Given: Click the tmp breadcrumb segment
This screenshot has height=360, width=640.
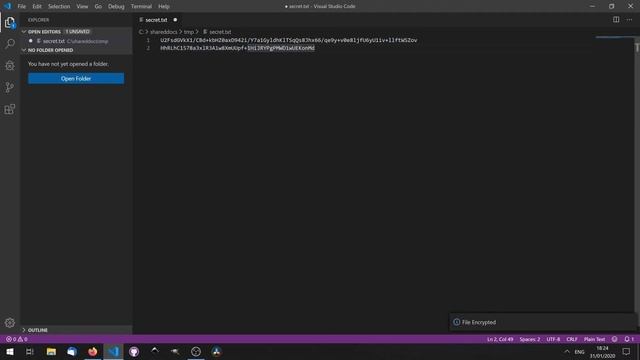Looking at the screenshot, I should tap(189, 32).
